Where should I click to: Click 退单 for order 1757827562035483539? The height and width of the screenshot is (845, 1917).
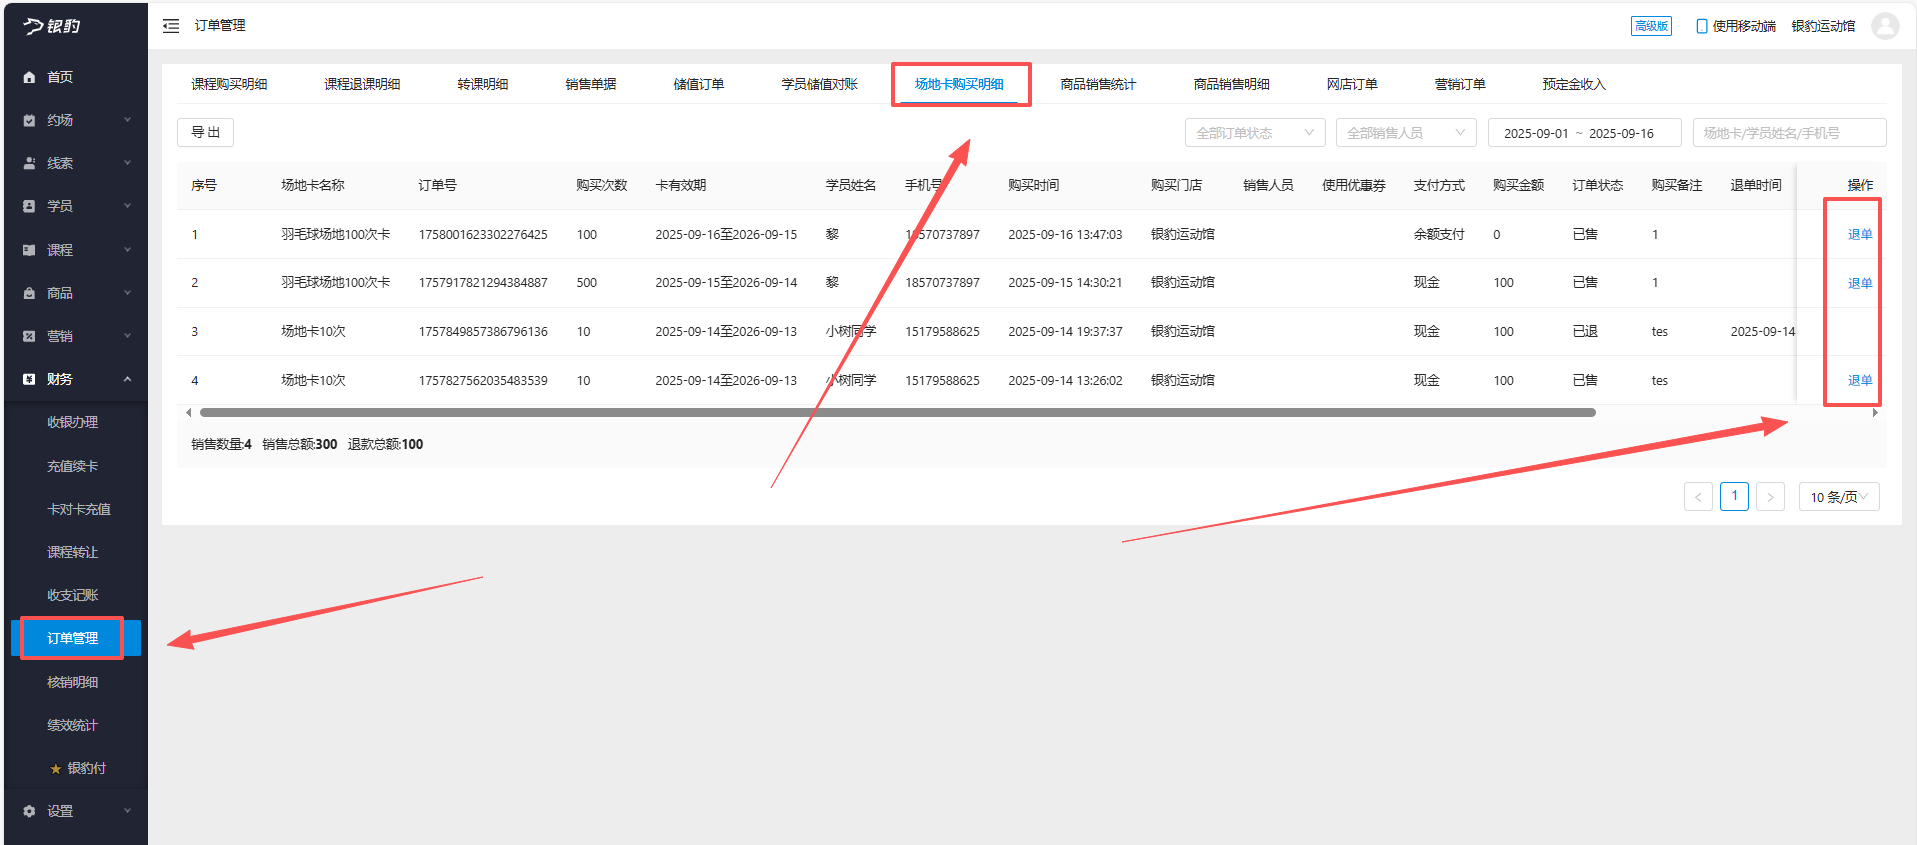click(x=1860, y=380)
